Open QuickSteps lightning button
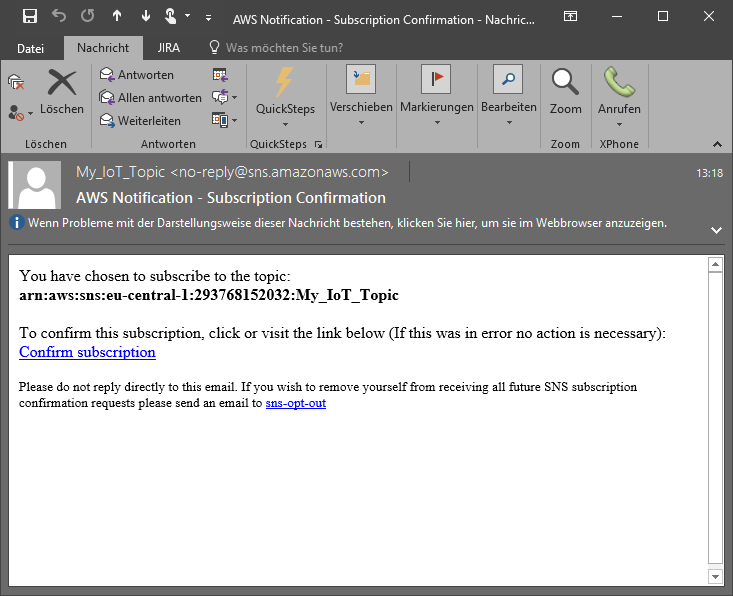Image resolution: width=733 pixels, height=596 pixels. pyautogui.click(x=285, y=97)
